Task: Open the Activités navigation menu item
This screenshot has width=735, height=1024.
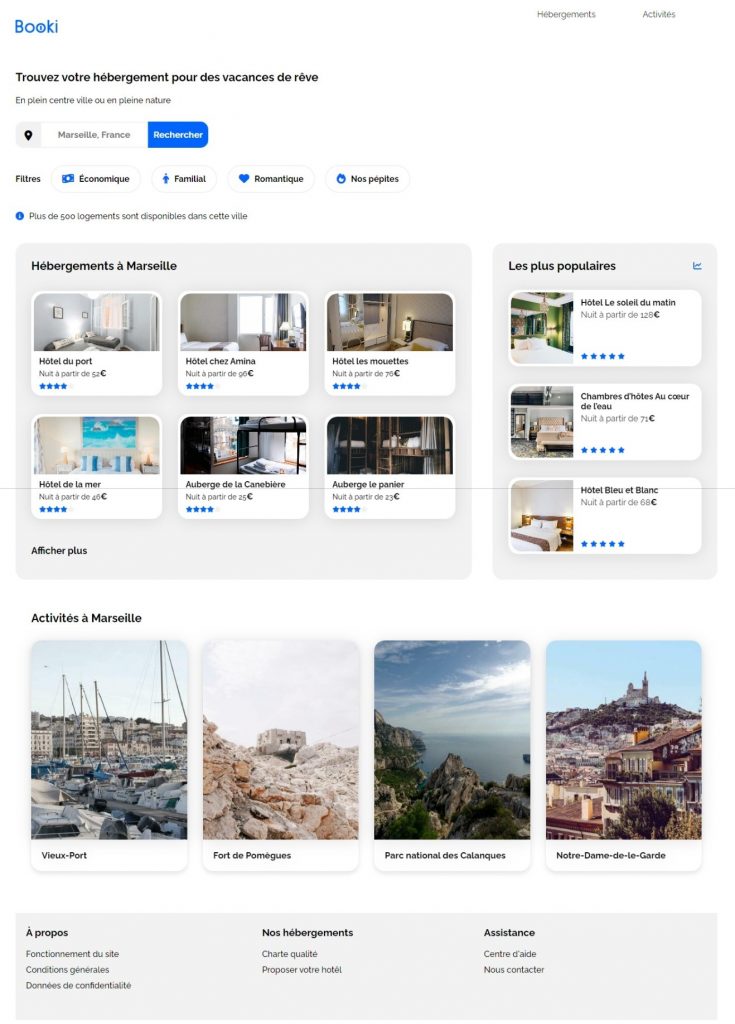Action: click(x=658, y=15)
